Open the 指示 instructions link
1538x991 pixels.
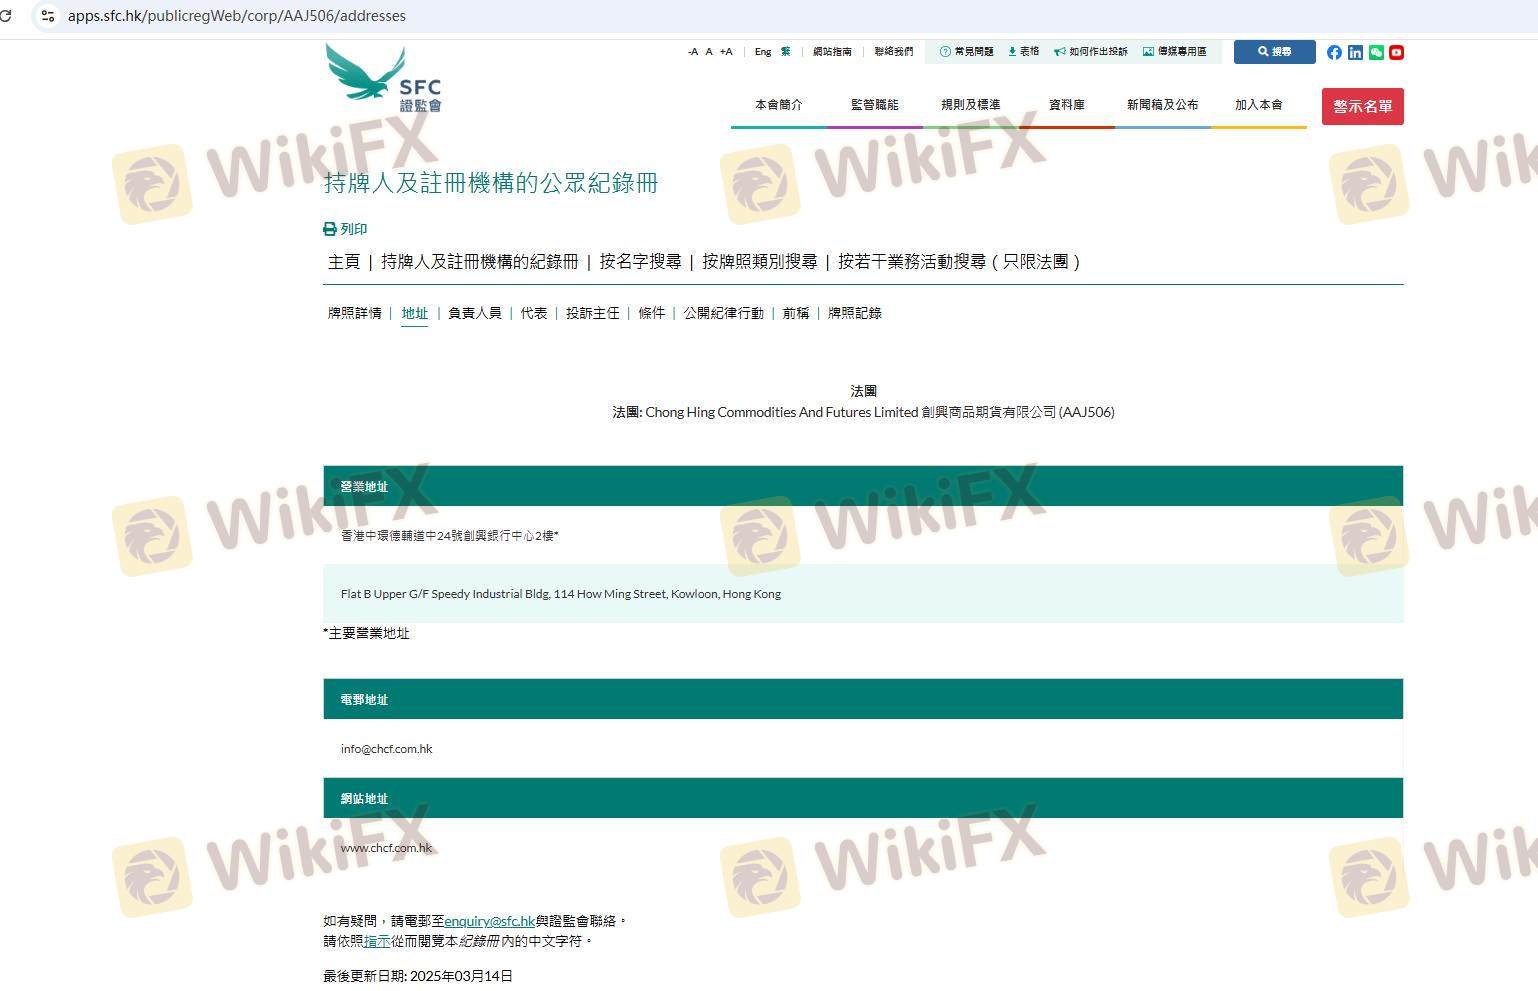click(377, 941)
